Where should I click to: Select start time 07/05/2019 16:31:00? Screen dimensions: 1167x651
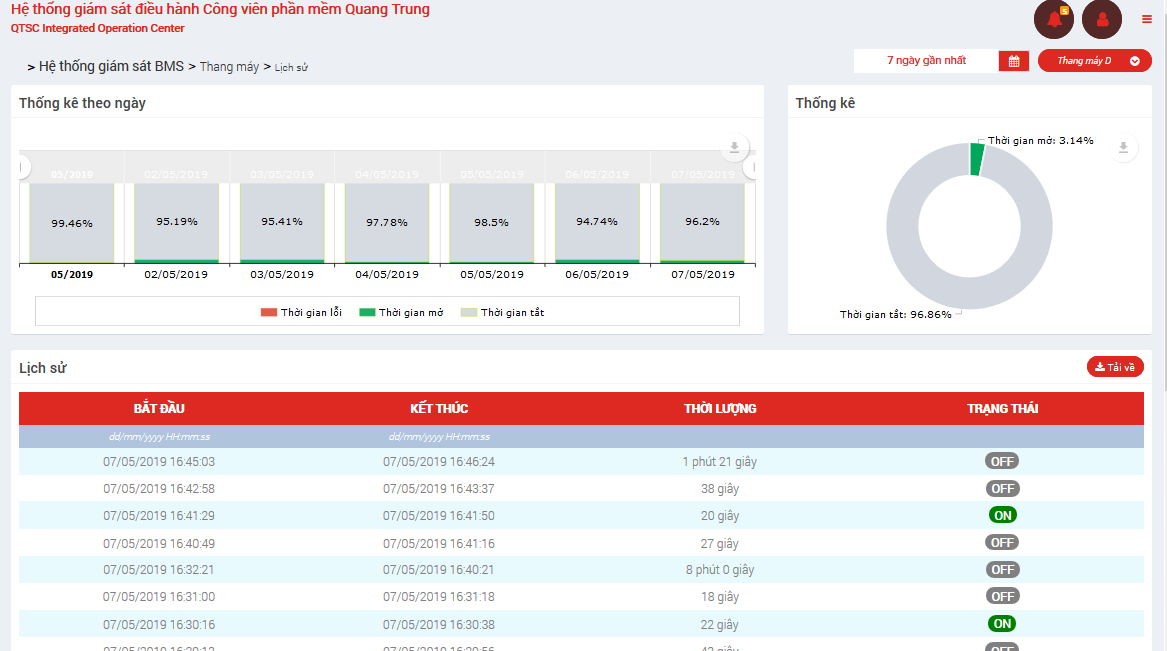pyautogui.click(x=159, y=597)
